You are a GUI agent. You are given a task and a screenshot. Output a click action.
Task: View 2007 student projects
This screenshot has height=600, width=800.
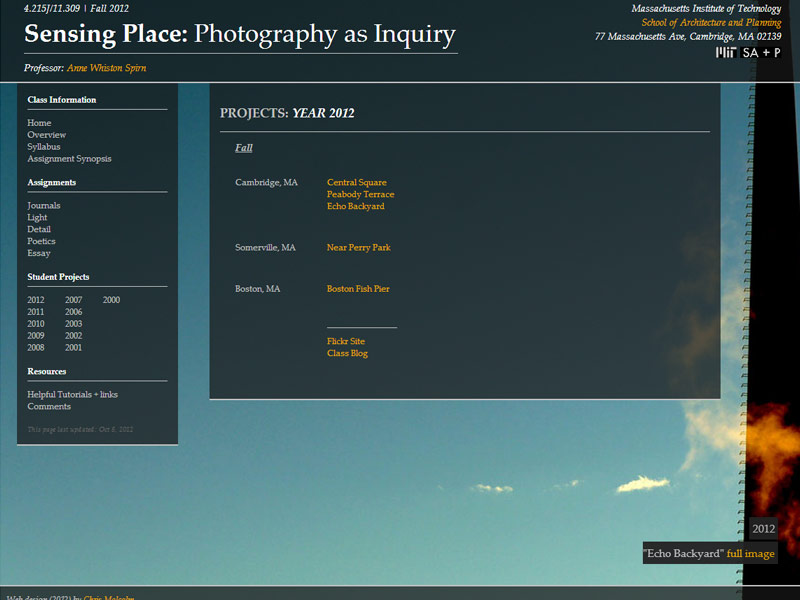pyautogui.click(x=73, y=300)
